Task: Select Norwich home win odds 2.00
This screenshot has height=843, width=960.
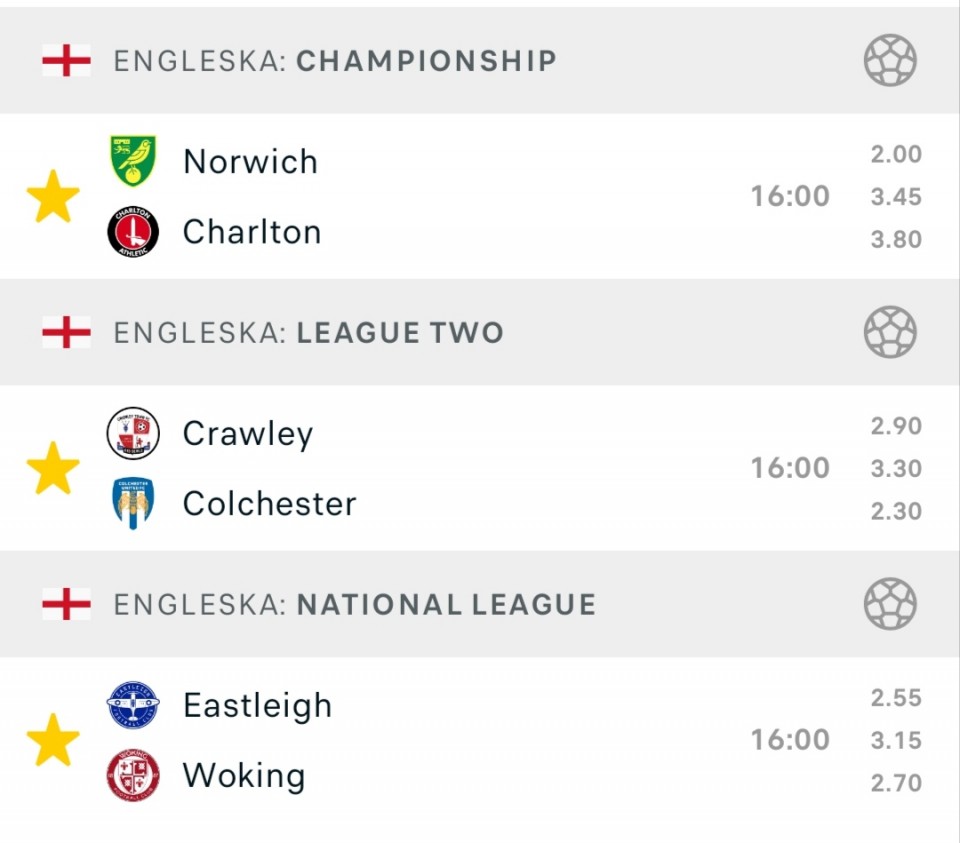Action: 896,154
